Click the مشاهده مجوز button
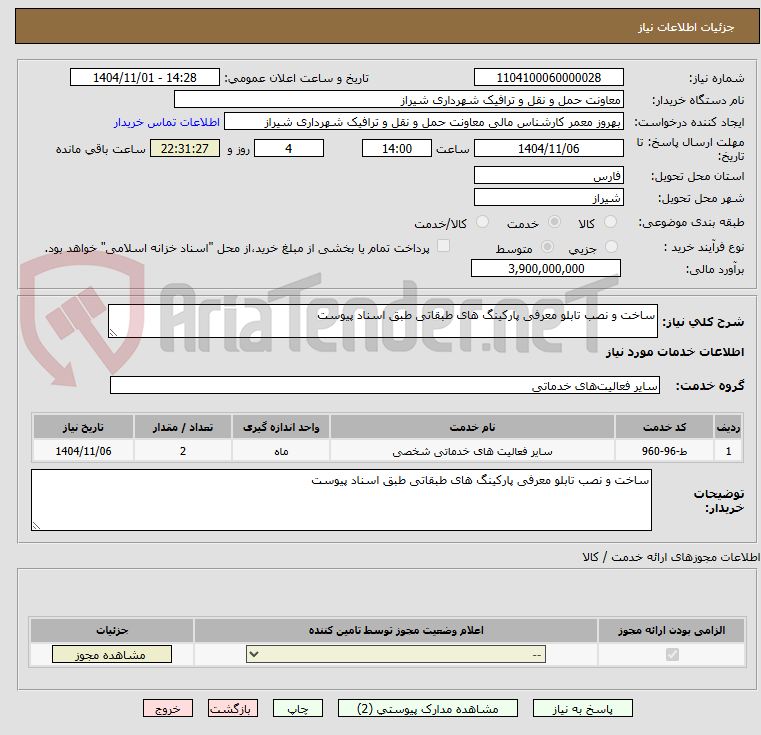Screen dimensions: 761x735 tap(112, 654)
